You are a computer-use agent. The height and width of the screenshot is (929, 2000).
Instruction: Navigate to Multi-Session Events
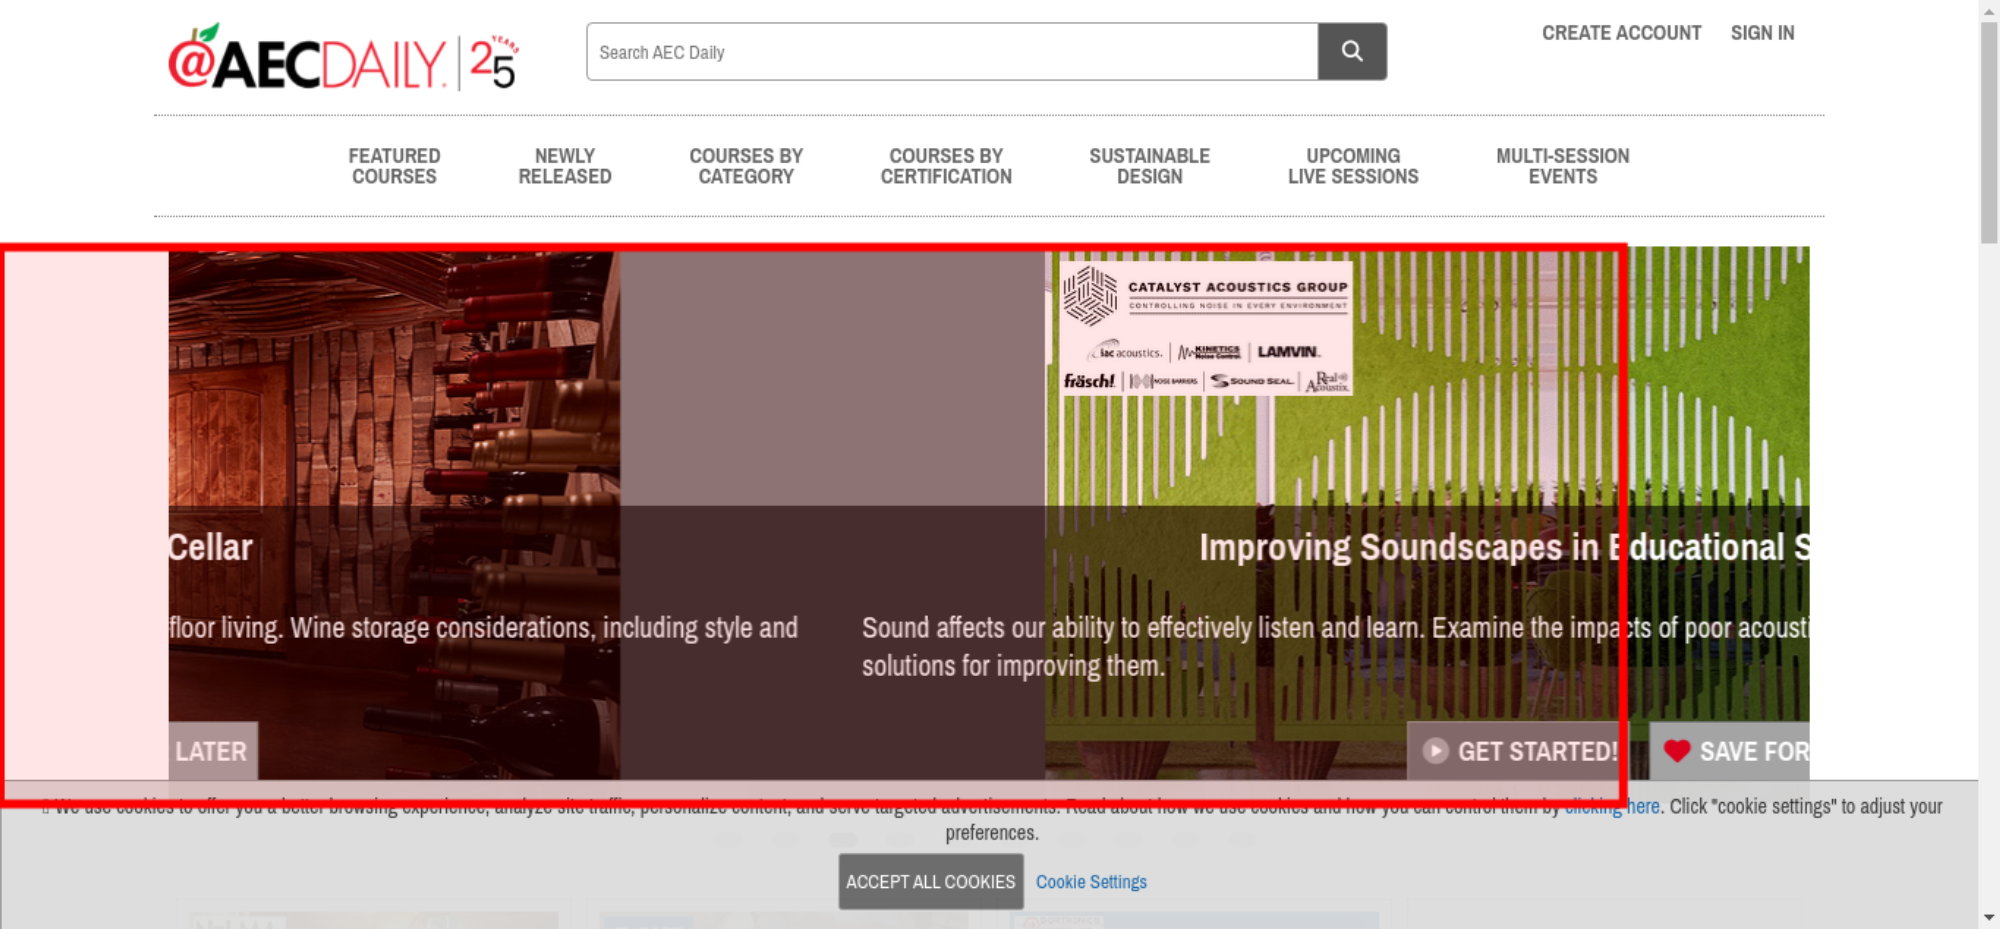click(1562, 166)
